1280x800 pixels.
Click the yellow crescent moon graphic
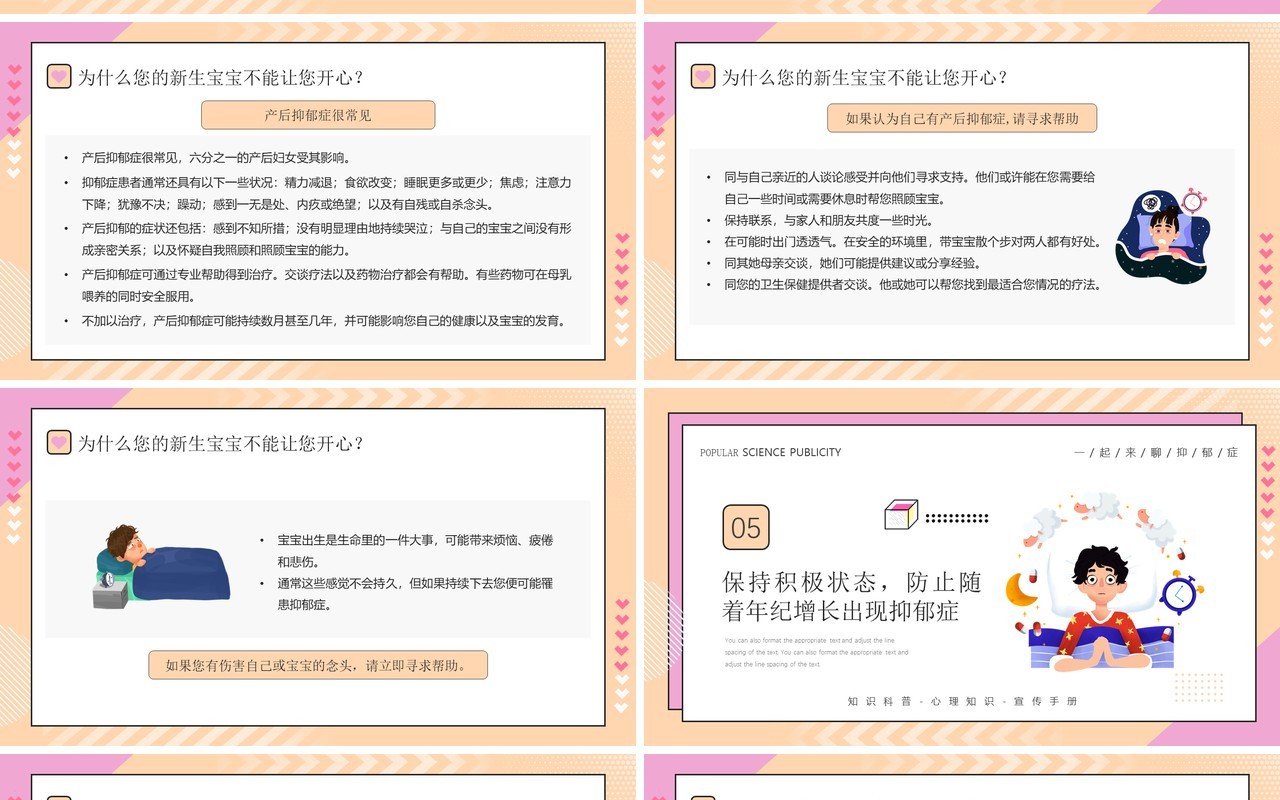click(x=1020, y=589)
